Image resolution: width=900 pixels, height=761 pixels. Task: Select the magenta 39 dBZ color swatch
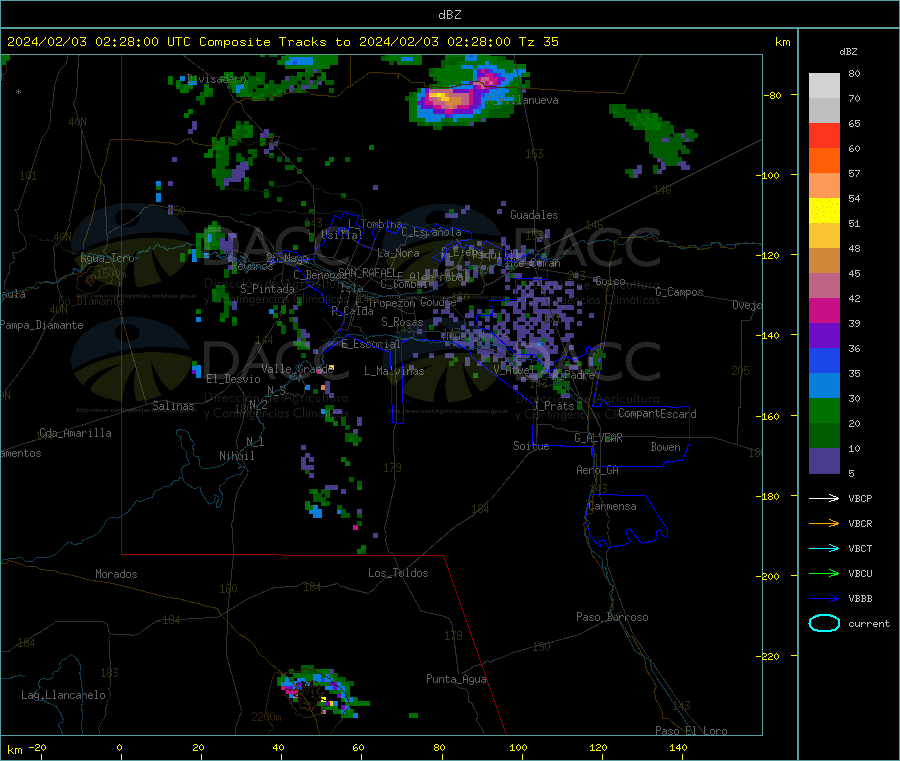pyautogui.click(x=824, y=310)
